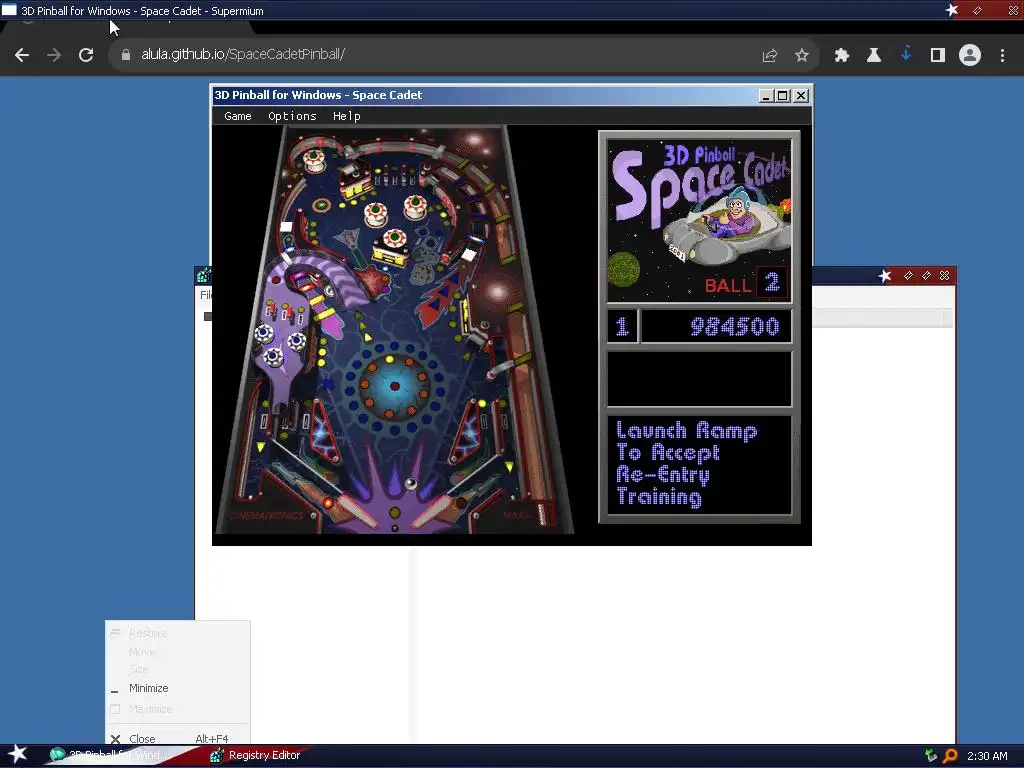
Task: Open the extensions puzzle-piece menu
Action: coord(842,56)
